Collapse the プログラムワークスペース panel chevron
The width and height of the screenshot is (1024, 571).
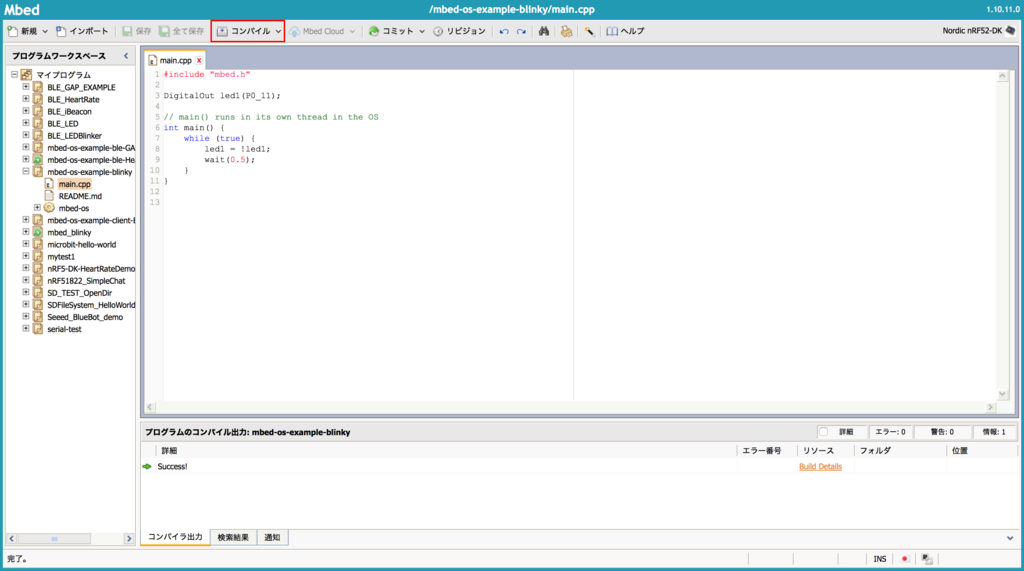click(x=126, y=56)
